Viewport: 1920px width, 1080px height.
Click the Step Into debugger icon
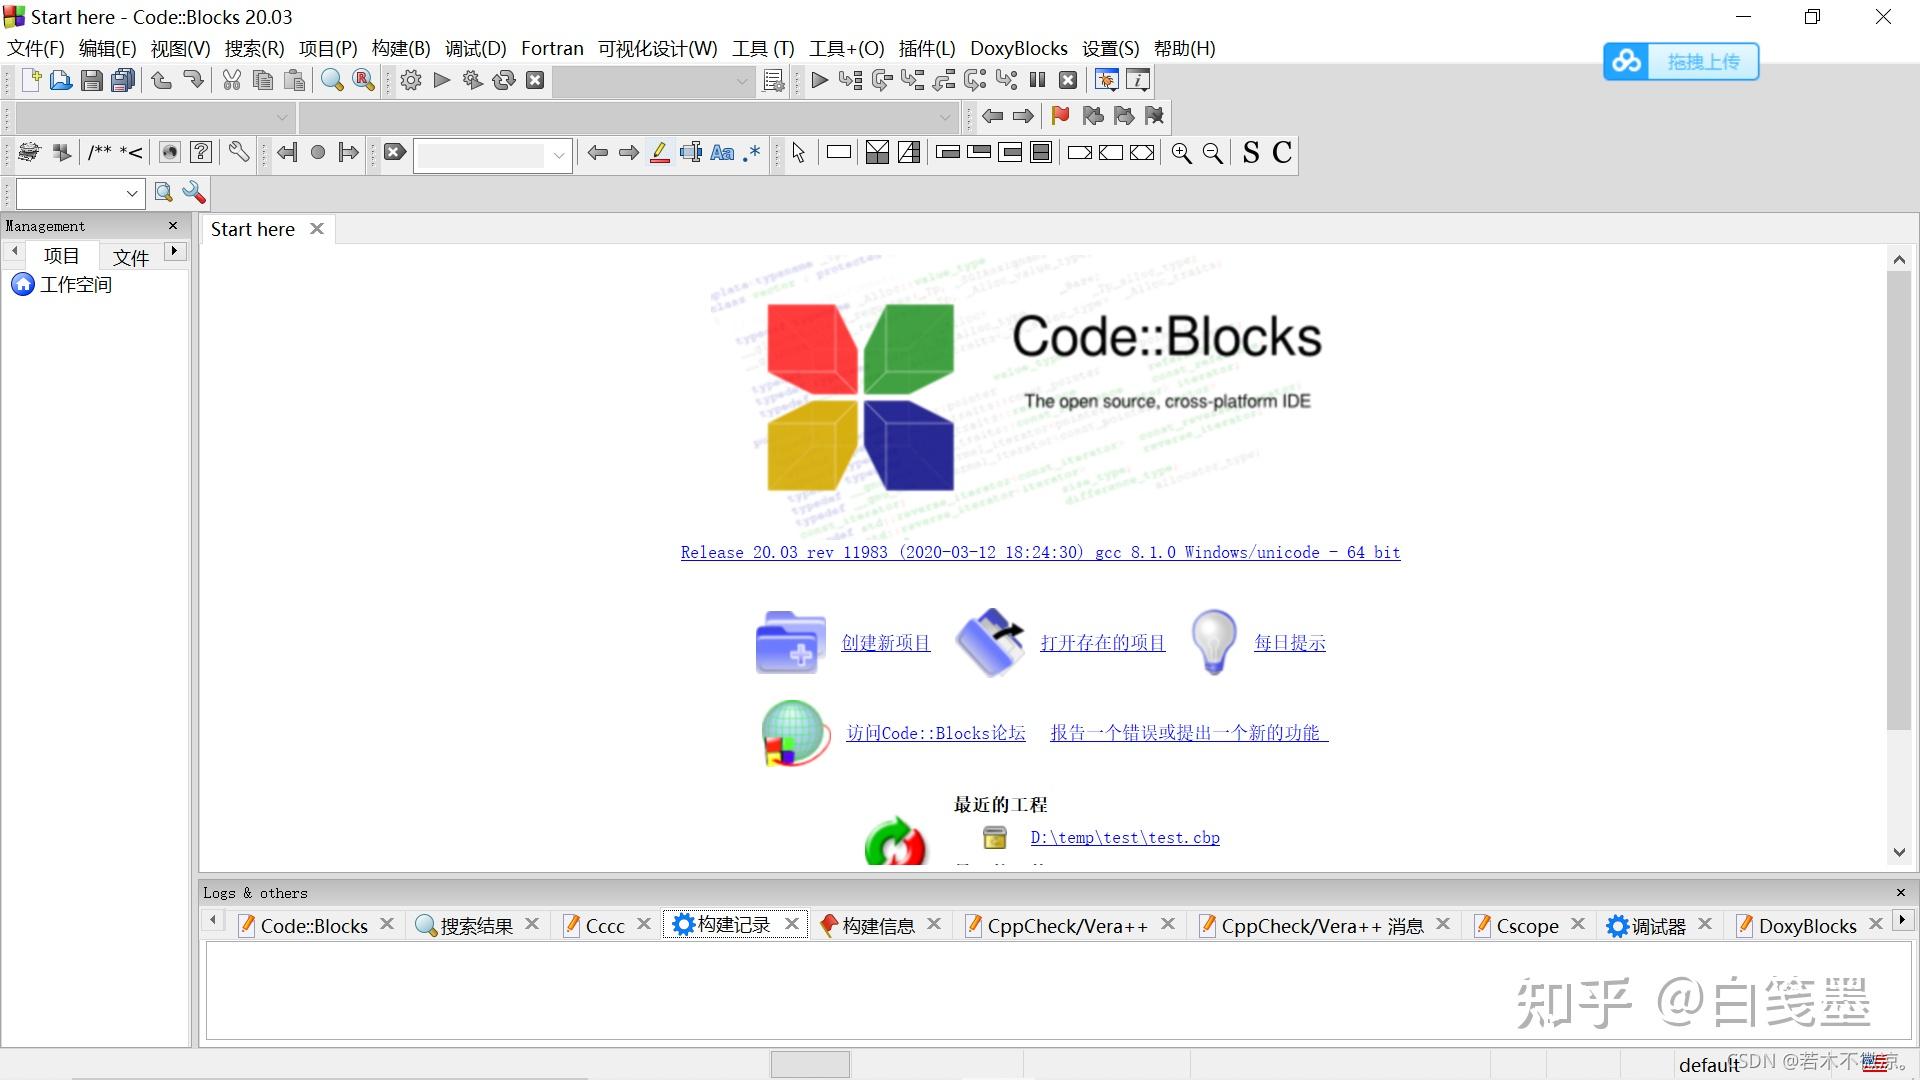pos(911,80)
